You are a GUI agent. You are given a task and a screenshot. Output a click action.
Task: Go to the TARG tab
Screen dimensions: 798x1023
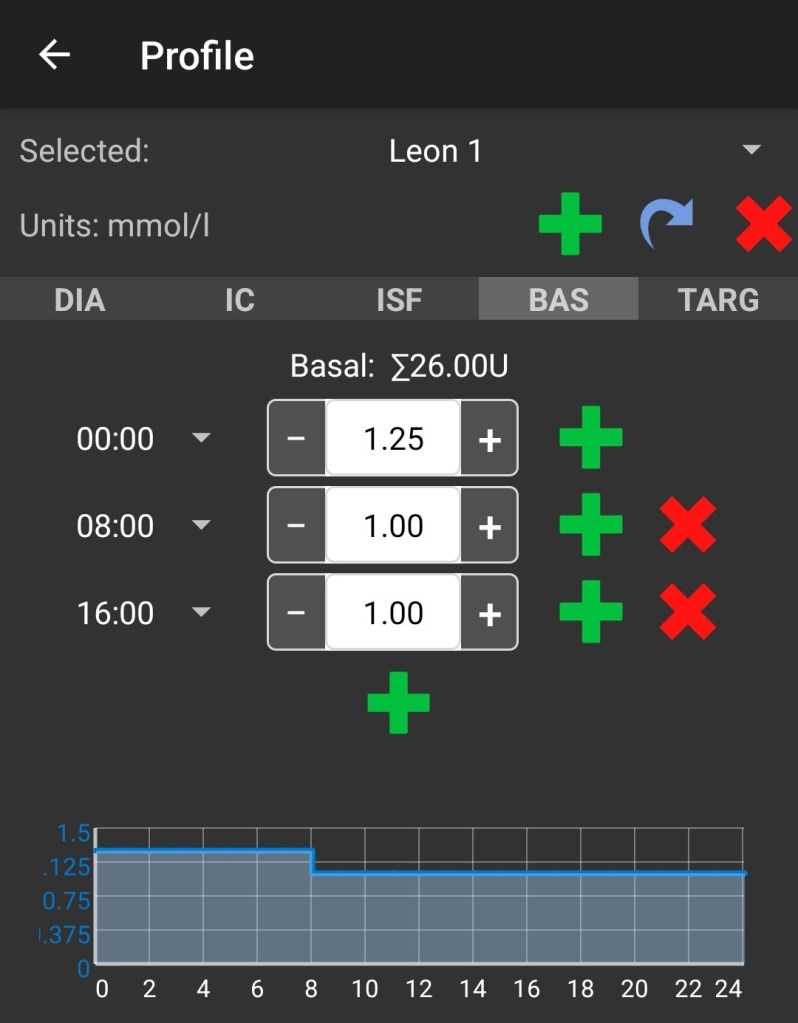(x=718, y=299)
